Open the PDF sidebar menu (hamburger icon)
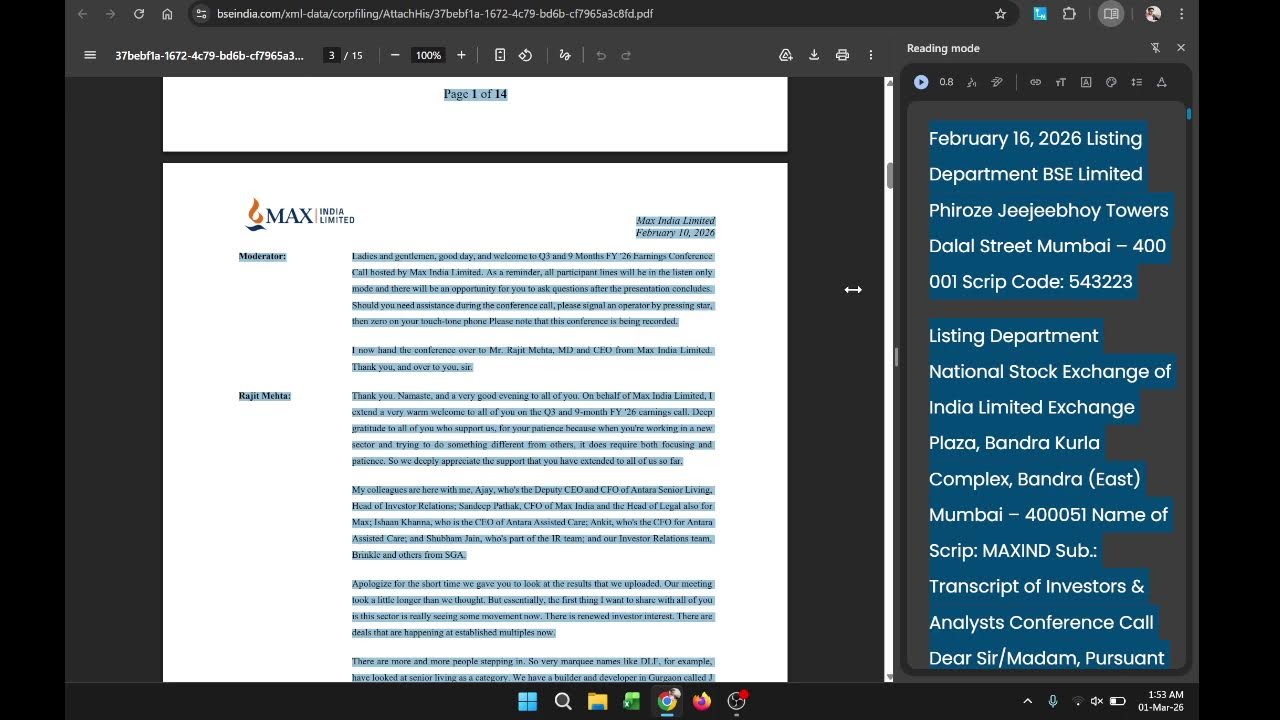Screen dimensions: 1280x720 click(90, 55)
